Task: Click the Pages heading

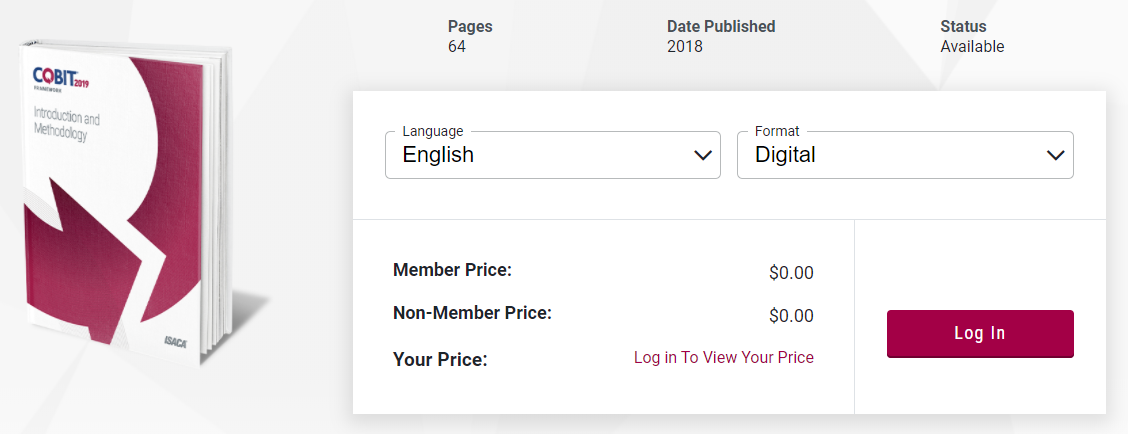Action: (x=470, y=27)
